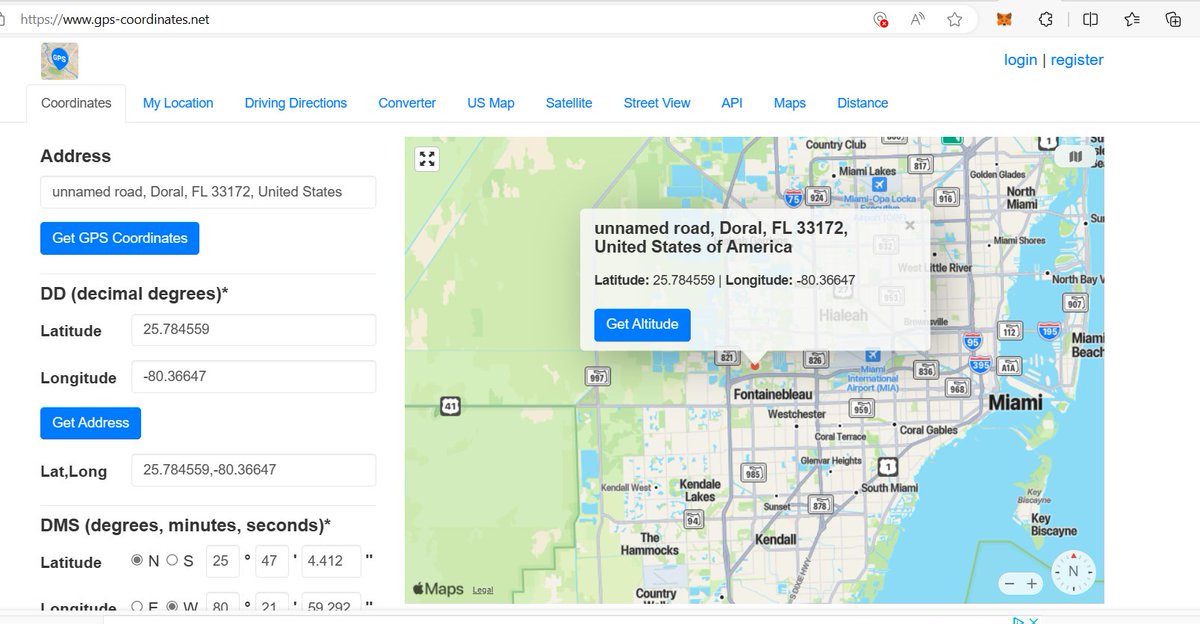Image resolution: width=1200 pixels, height=624 pixels.
Task: Click the Miami city label on map
Action: coord(1015,403)
